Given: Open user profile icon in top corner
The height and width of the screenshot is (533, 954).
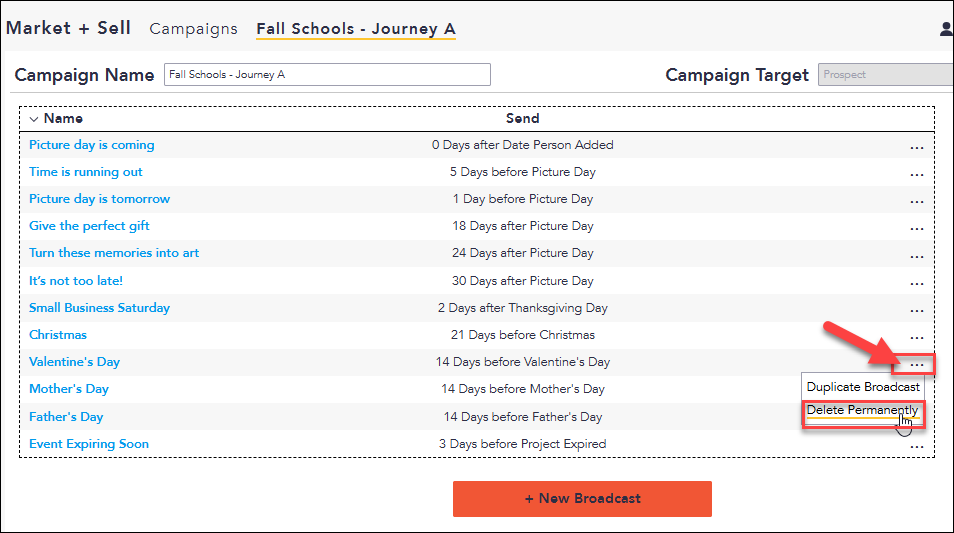Looking at the screenshot, I should click(x=947, y=29).
